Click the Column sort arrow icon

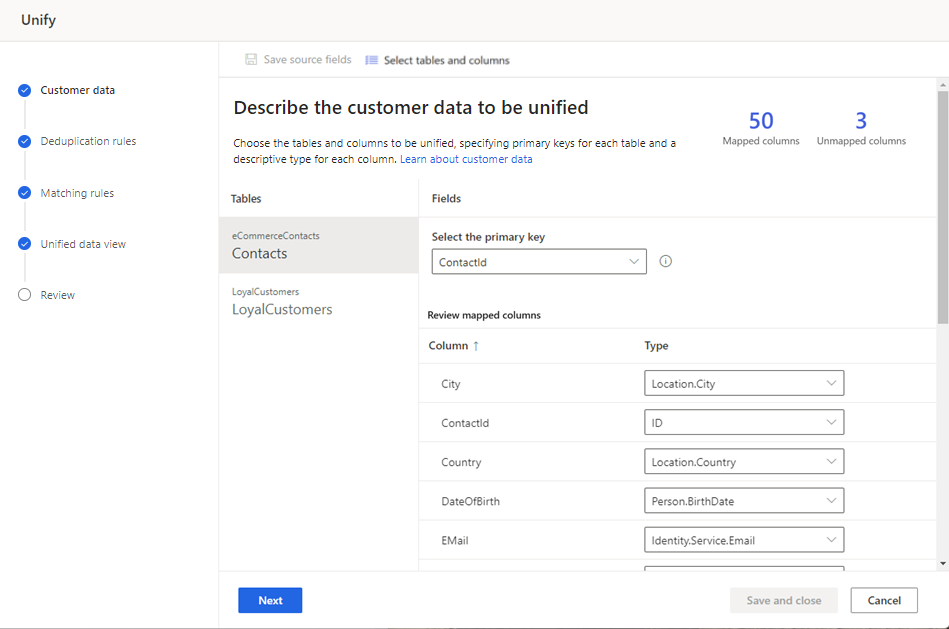[x=476, y=346]
